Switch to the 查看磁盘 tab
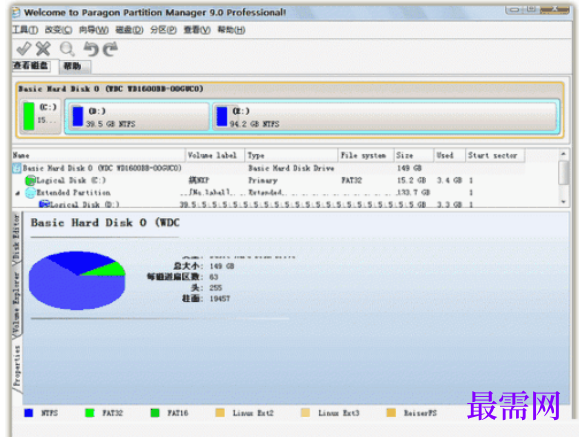Image resolution: width=579 pixels, height=437 pixels. 31,66
